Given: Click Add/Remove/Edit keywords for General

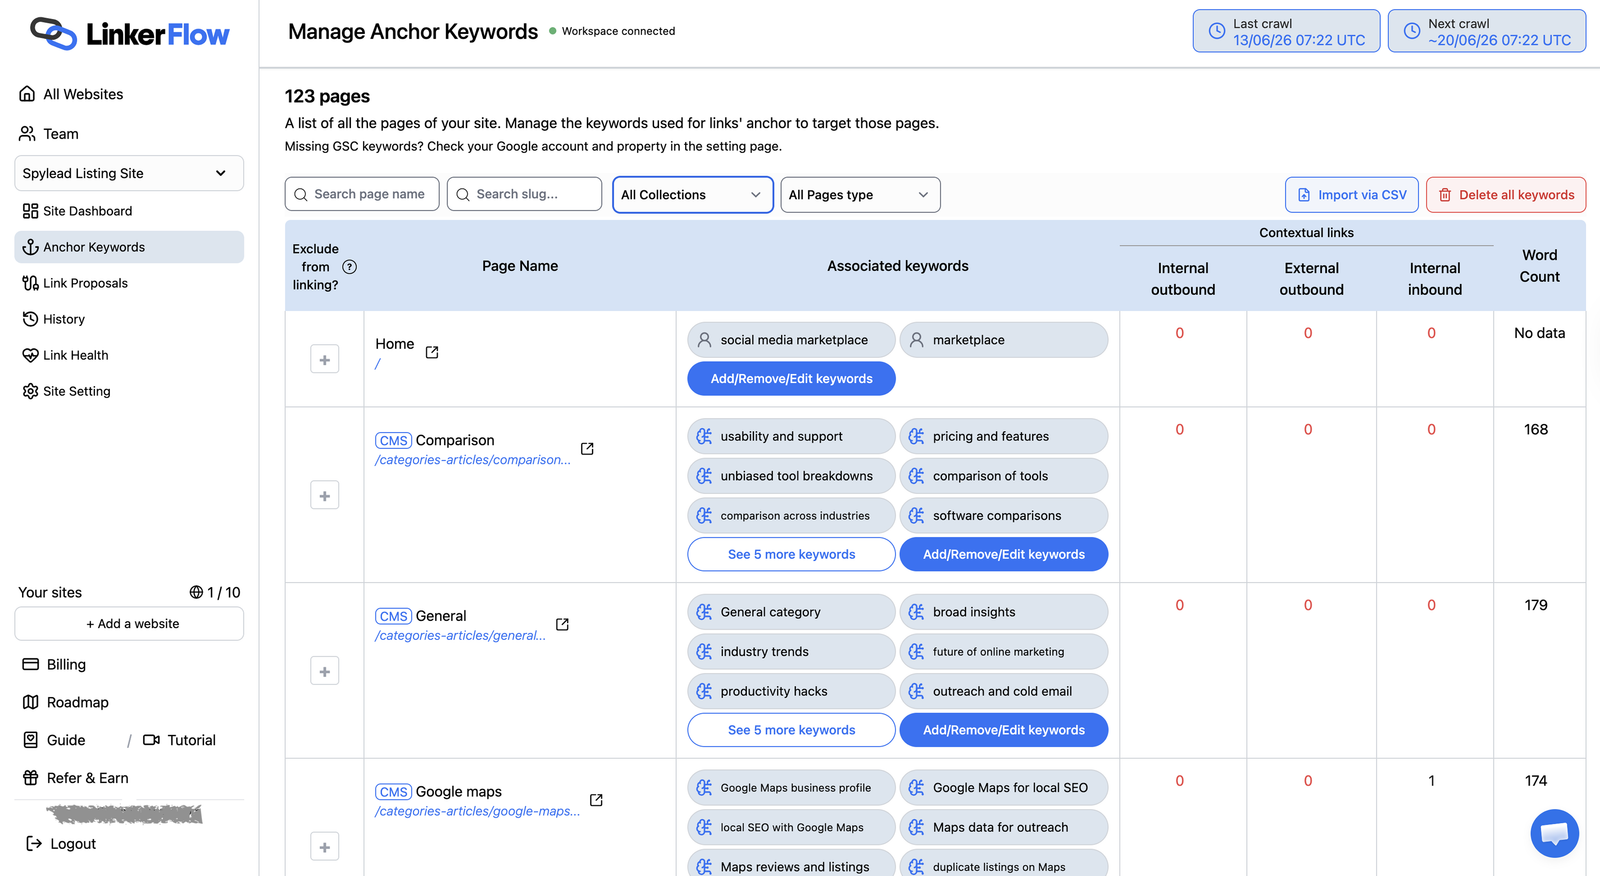Looking at the screenshot, I should (1004, 731).
